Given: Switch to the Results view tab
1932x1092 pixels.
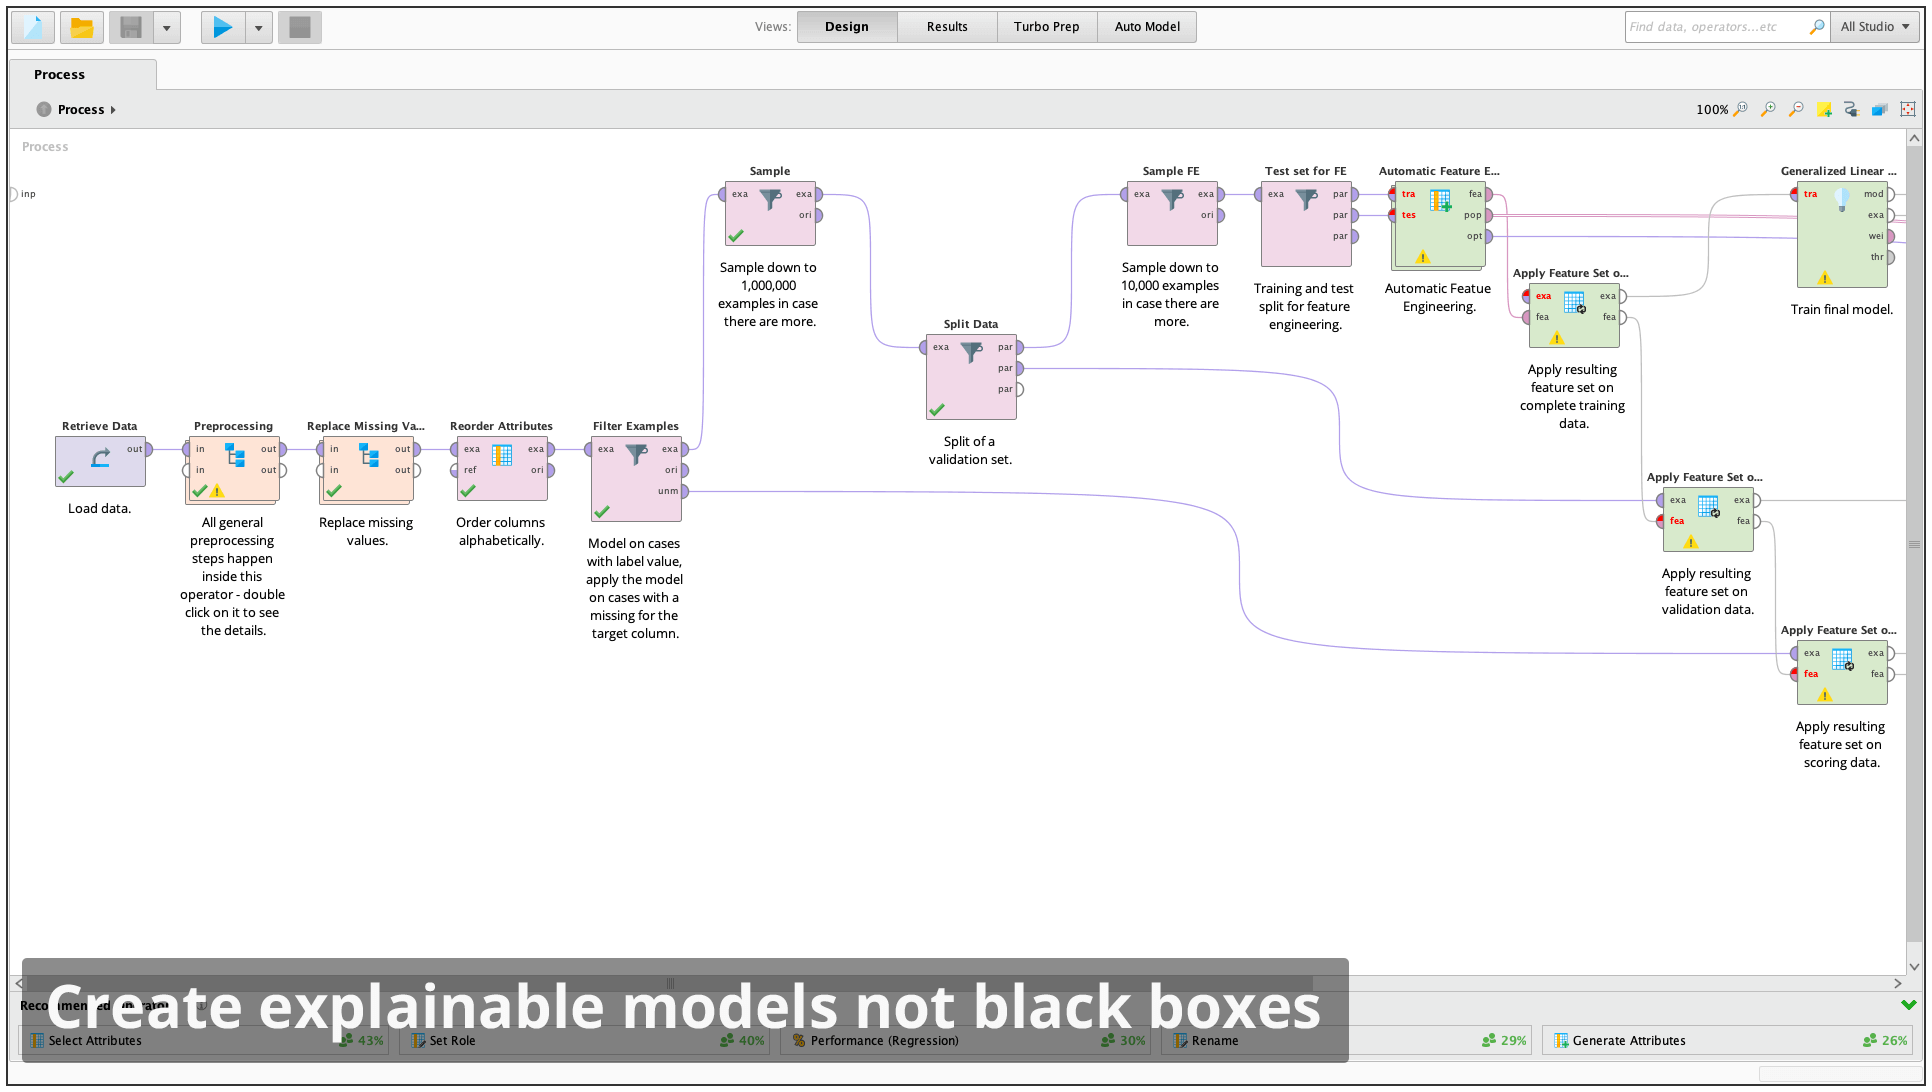Looking at the screenshot, I should pyautogui.click(x=946, y=26).
